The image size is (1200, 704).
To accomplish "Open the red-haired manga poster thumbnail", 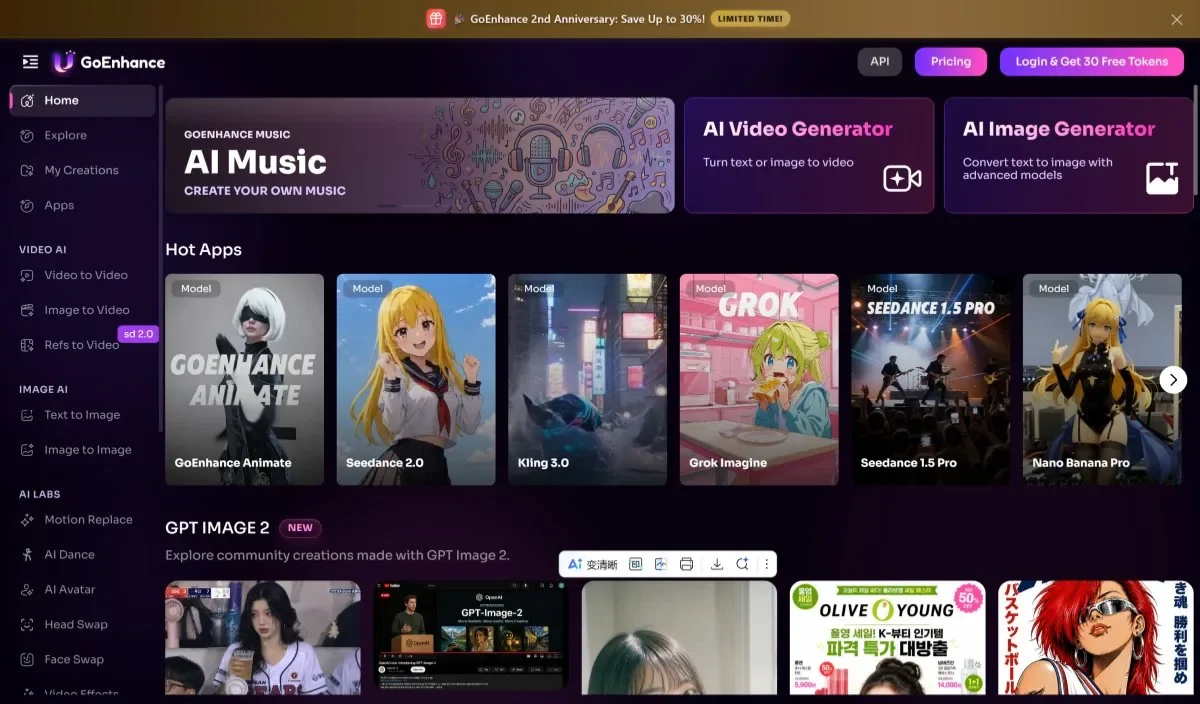I will pyautogui.click(x=1096, y=638).
